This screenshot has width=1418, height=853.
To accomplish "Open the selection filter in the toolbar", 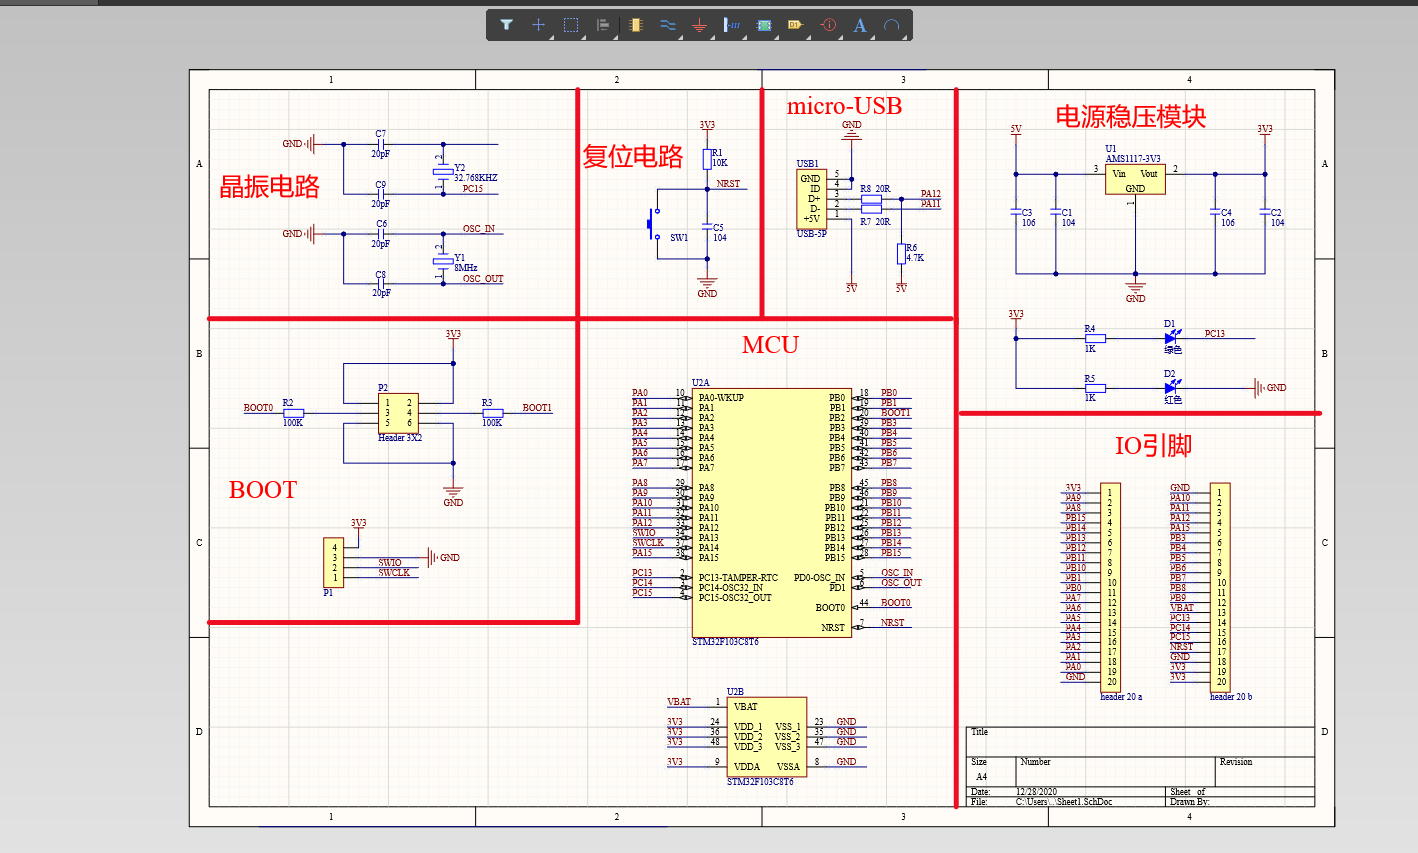I will (x=507, y=25).
